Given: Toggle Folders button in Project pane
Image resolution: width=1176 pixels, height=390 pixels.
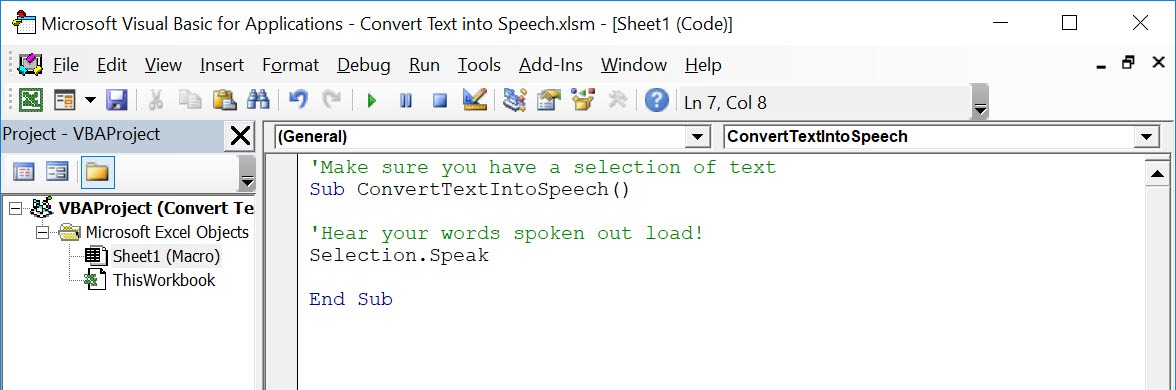Looking at the screenshot, I should 97,173.
